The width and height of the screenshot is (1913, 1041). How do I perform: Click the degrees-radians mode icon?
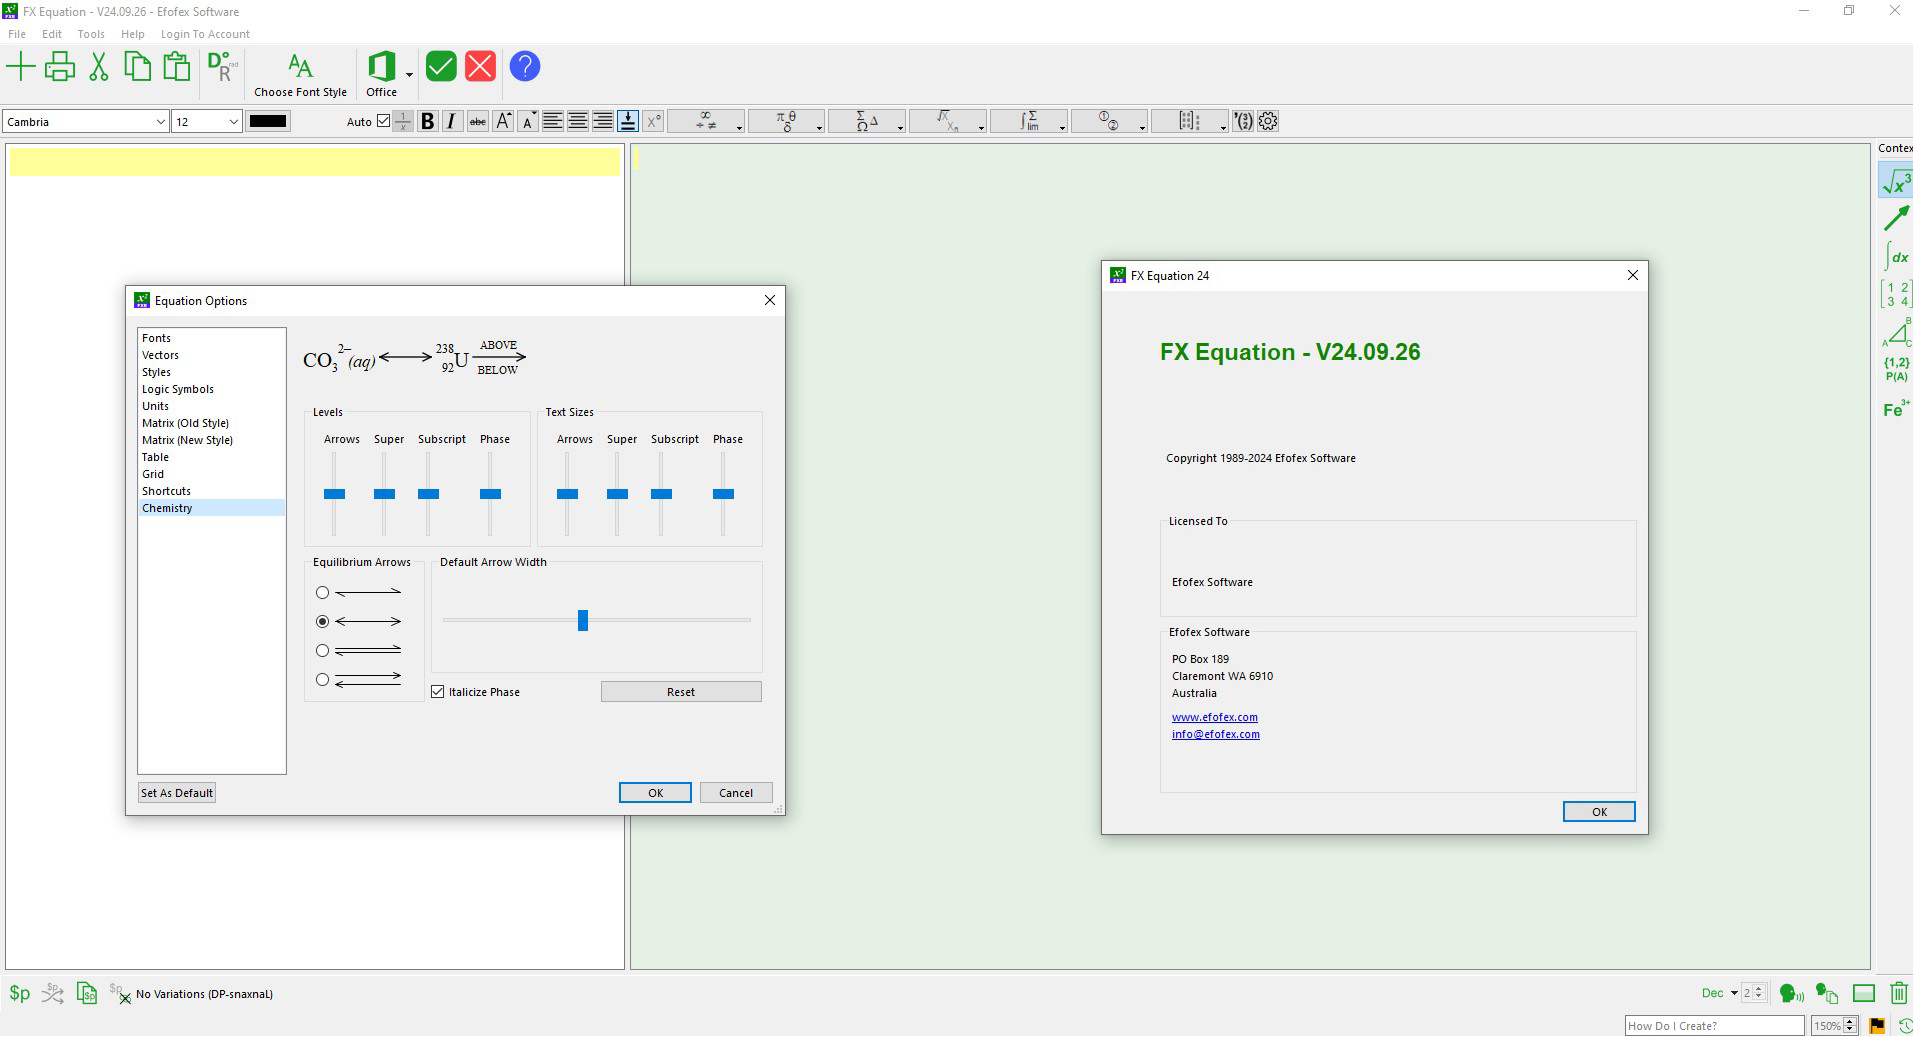221,66
